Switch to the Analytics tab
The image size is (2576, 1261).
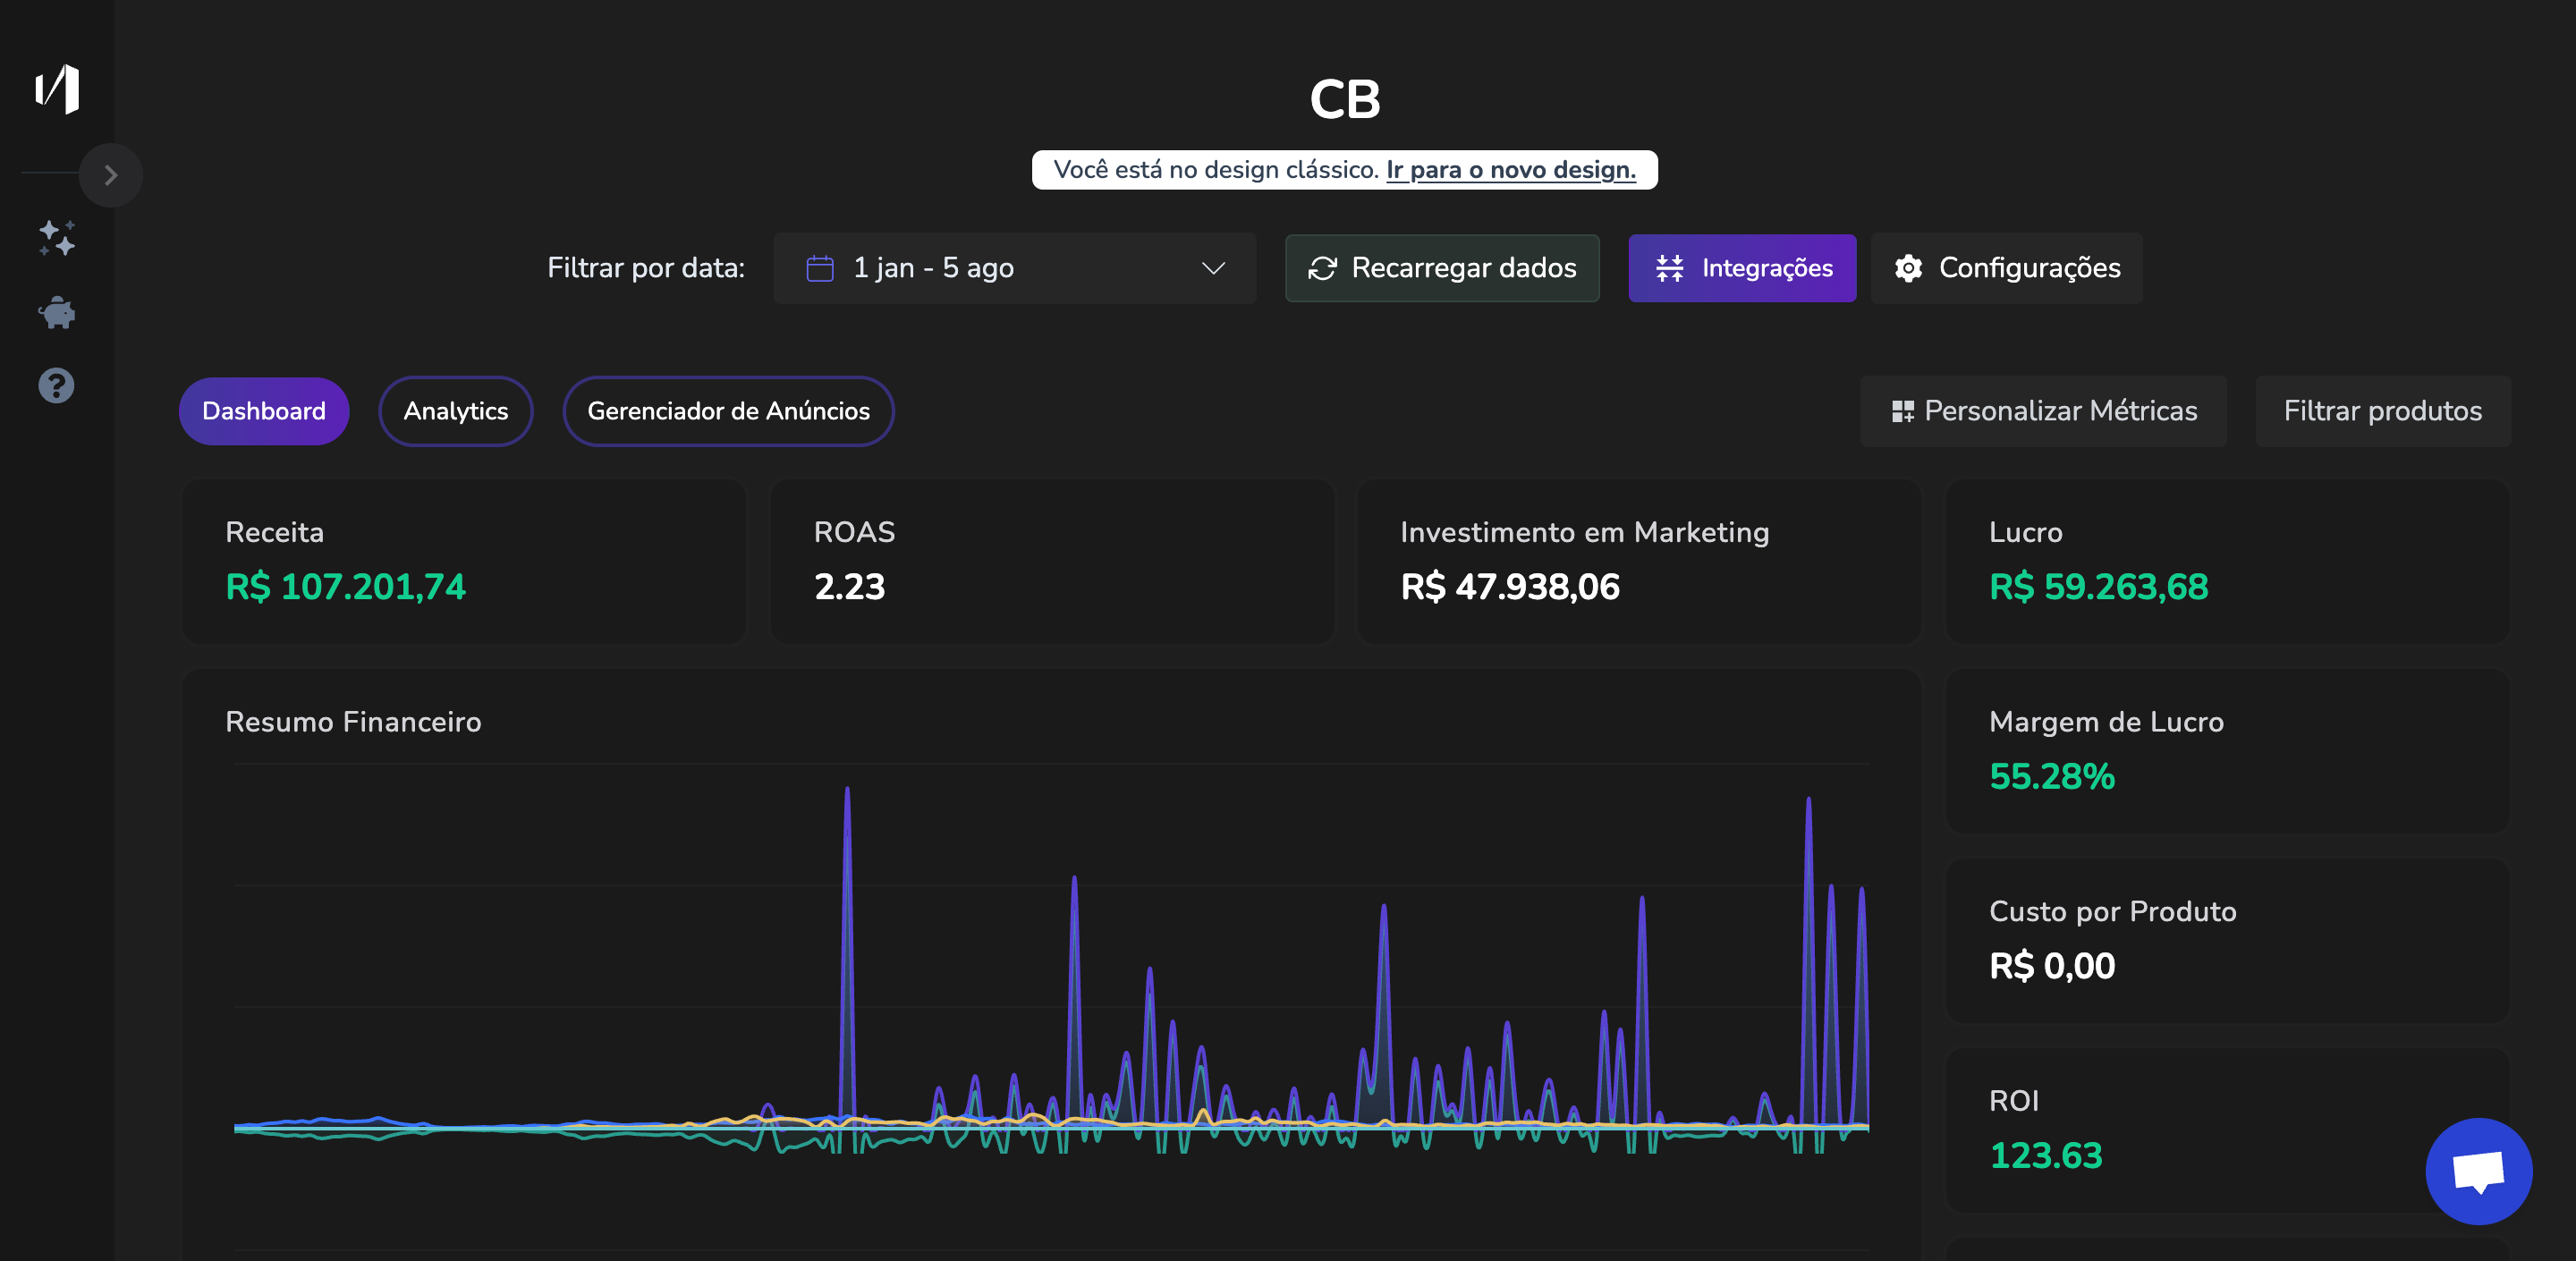(x=455, y=410)
